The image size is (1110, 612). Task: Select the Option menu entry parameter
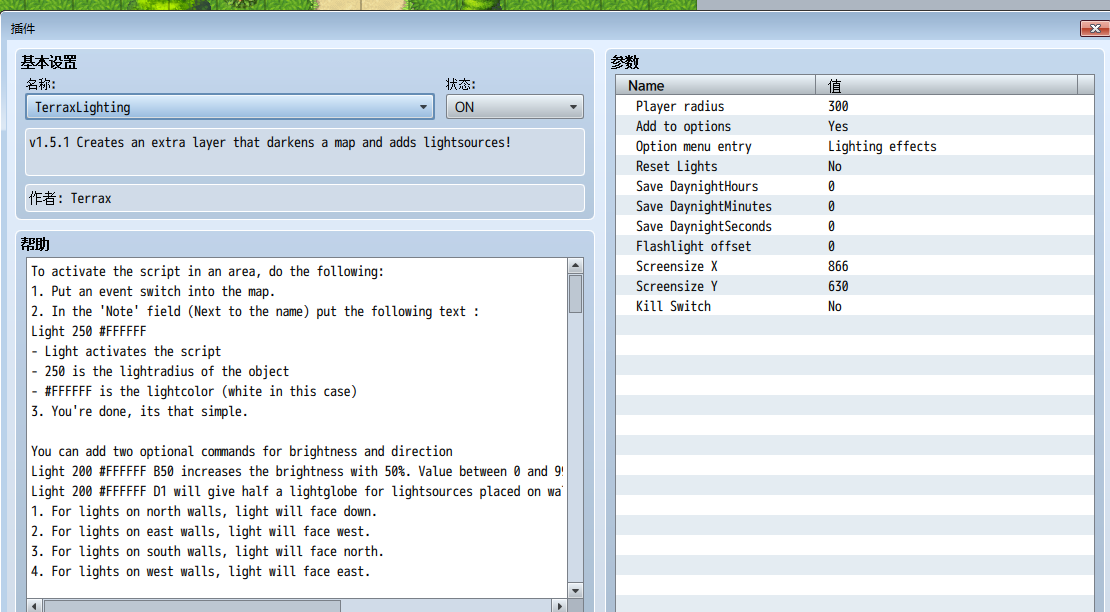point(854,146)
